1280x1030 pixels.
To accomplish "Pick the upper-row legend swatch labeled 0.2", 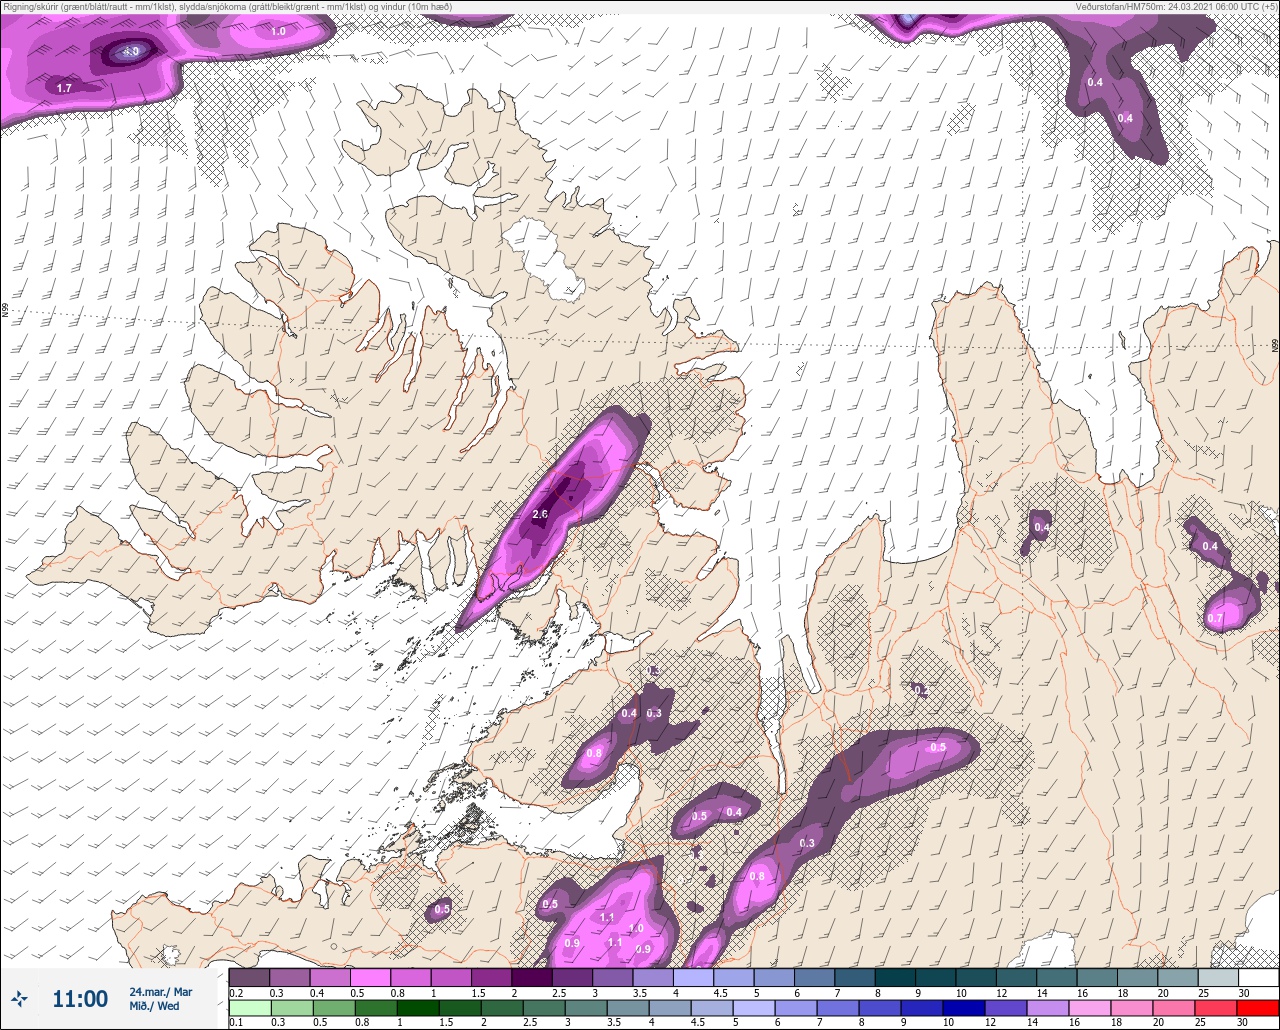I will click(x=249, y=976).
